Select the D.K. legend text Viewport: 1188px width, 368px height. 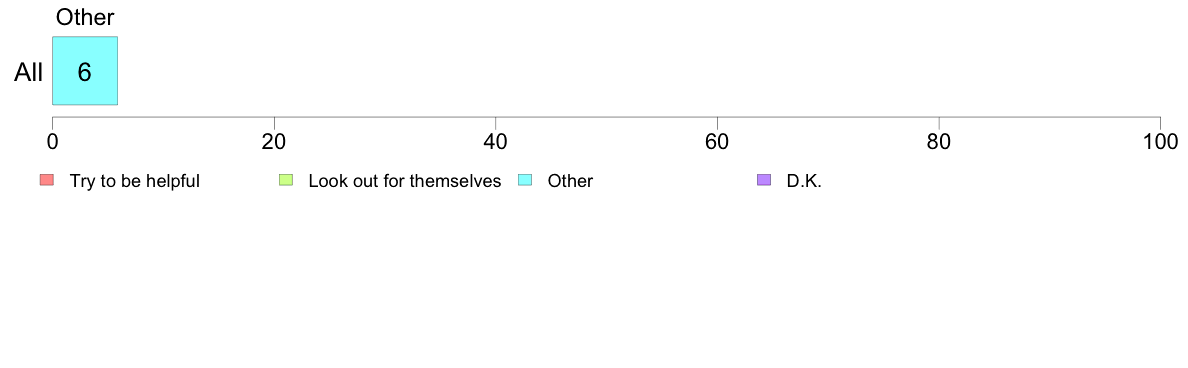coord(804,181)
